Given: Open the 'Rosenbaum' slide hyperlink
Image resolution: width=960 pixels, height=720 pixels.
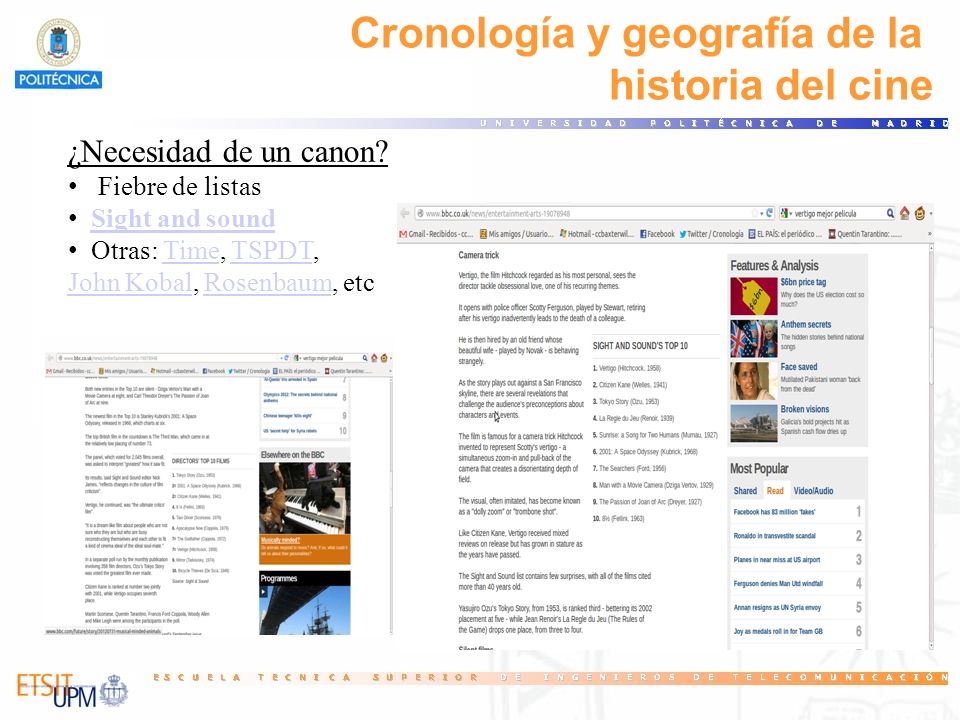Looking at the screenshot, I should 268,283.
